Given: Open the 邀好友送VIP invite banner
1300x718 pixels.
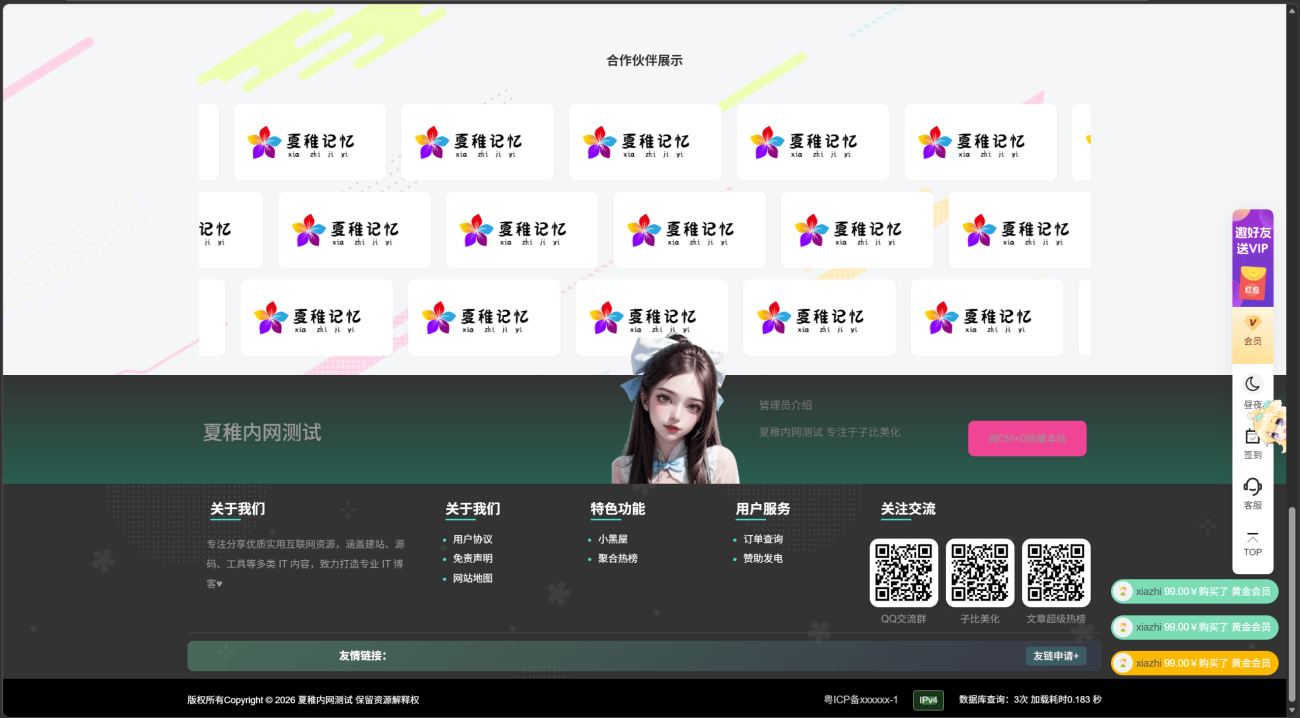Looking at the screenshot, I should [1252, 256].
